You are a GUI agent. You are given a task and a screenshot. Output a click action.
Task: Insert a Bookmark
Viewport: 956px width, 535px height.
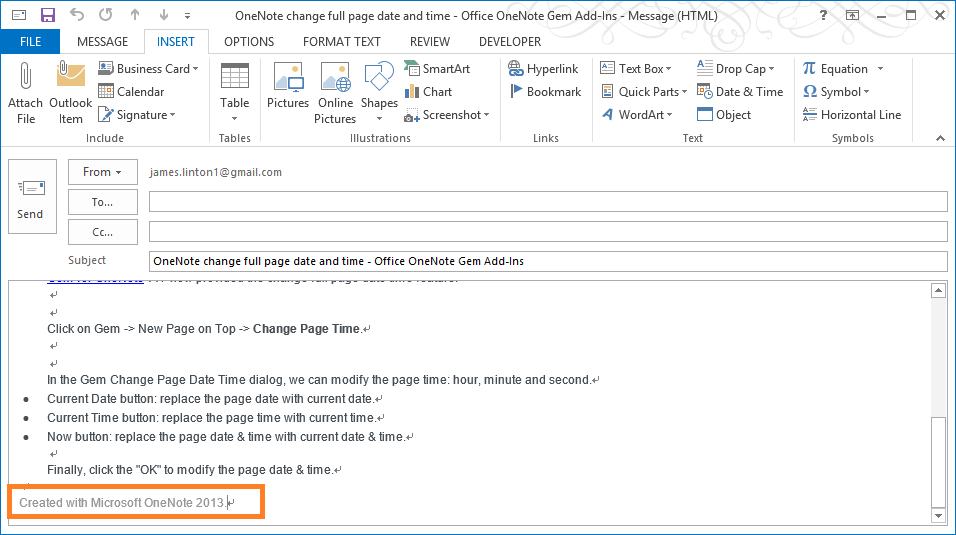(545, 92)
